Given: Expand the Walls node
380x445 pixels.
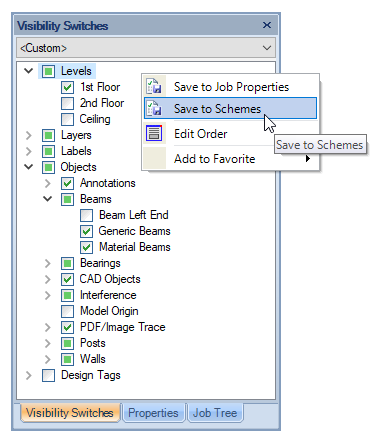Looking at the screenshot, I should coord(48,359).
